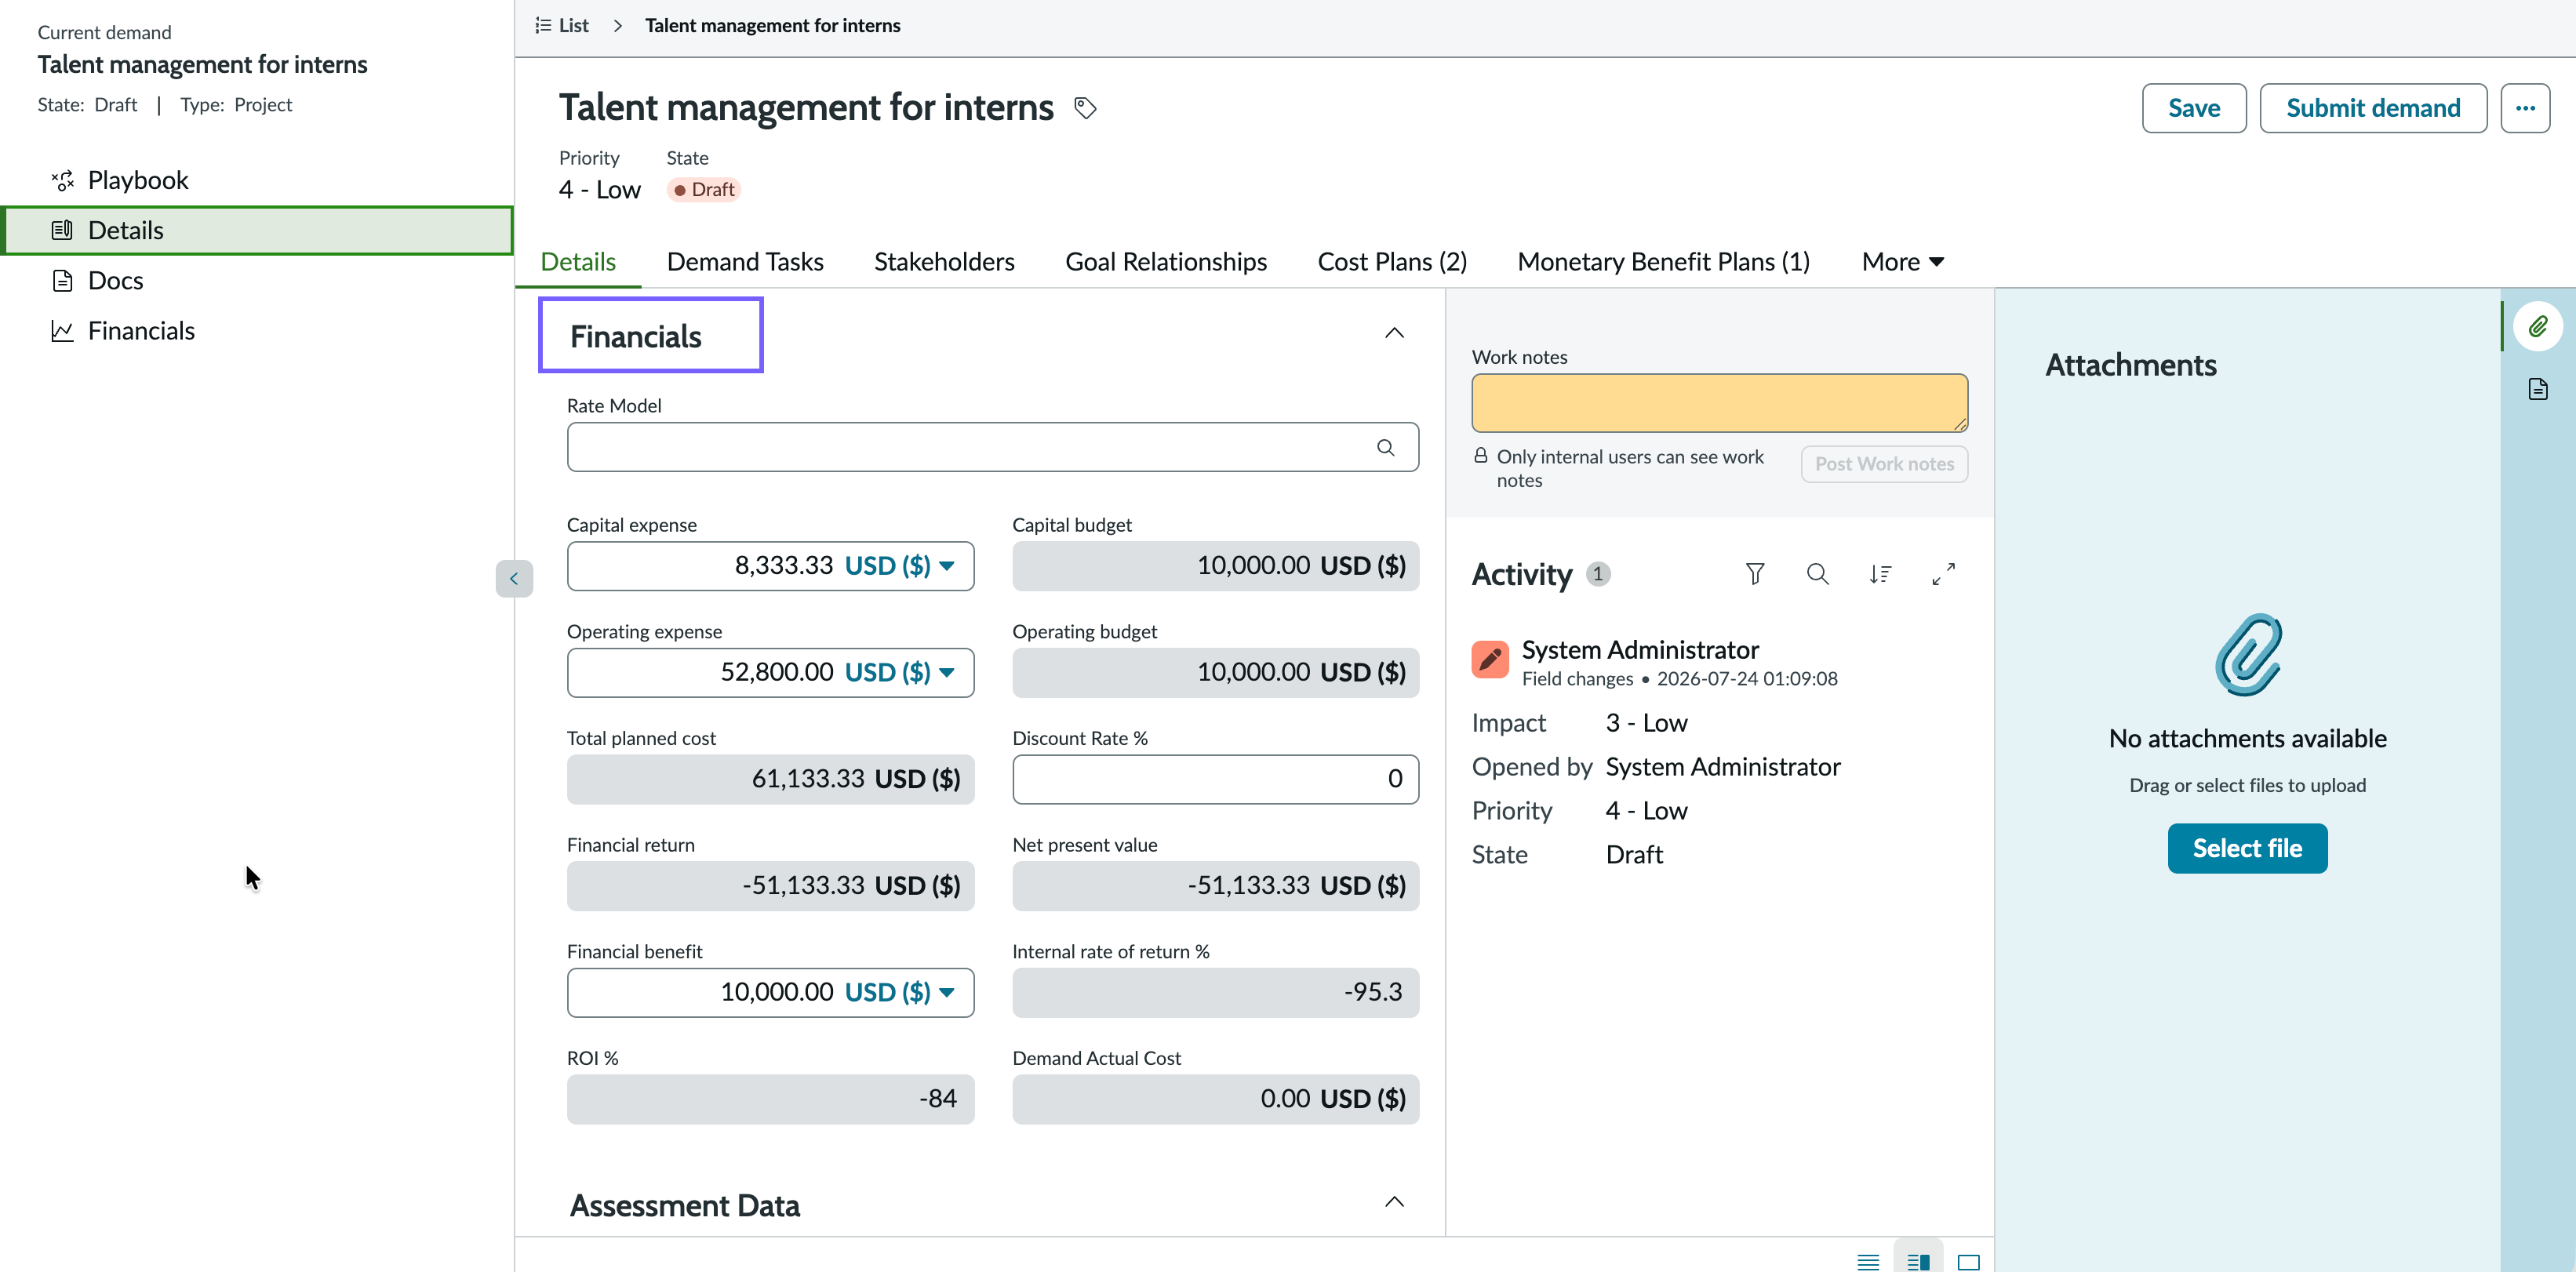Click the Submit demand button
The height and width of the screenshot is (1272, 2576).
coord(2372,108)
